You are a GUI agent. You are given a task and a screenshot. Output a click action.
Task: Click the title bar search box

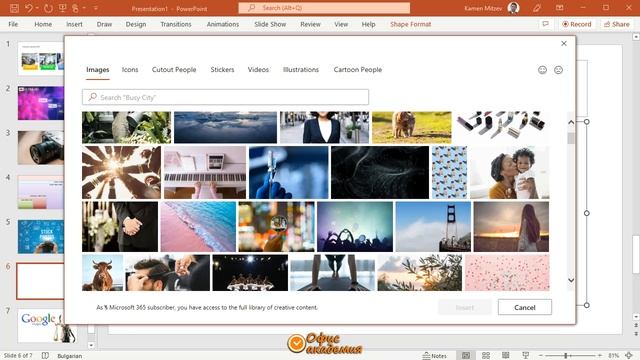click(x=324, y=8)
